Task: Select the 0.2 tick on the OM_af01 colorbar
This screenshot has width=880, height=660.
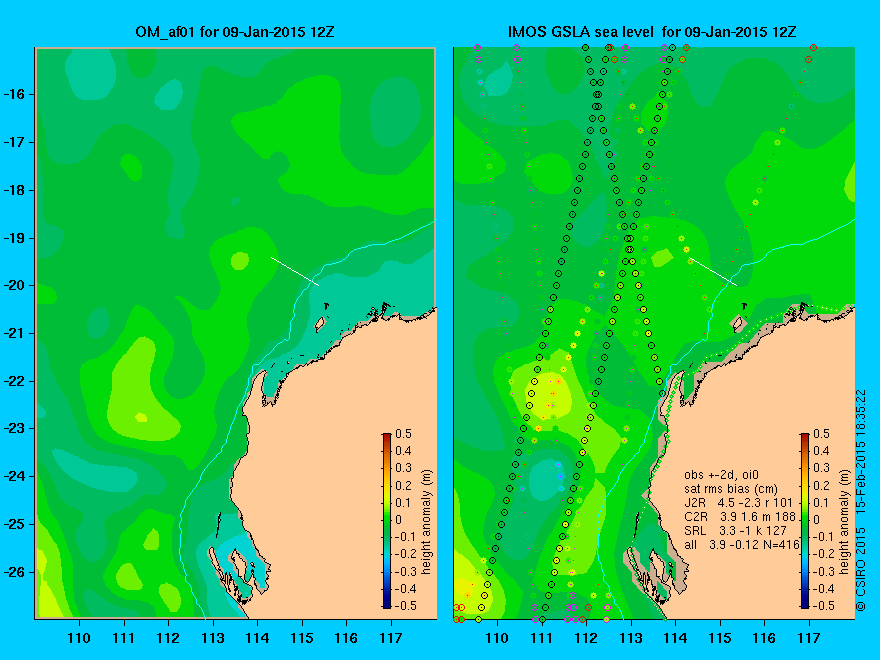Action: (x=404, y=486)
